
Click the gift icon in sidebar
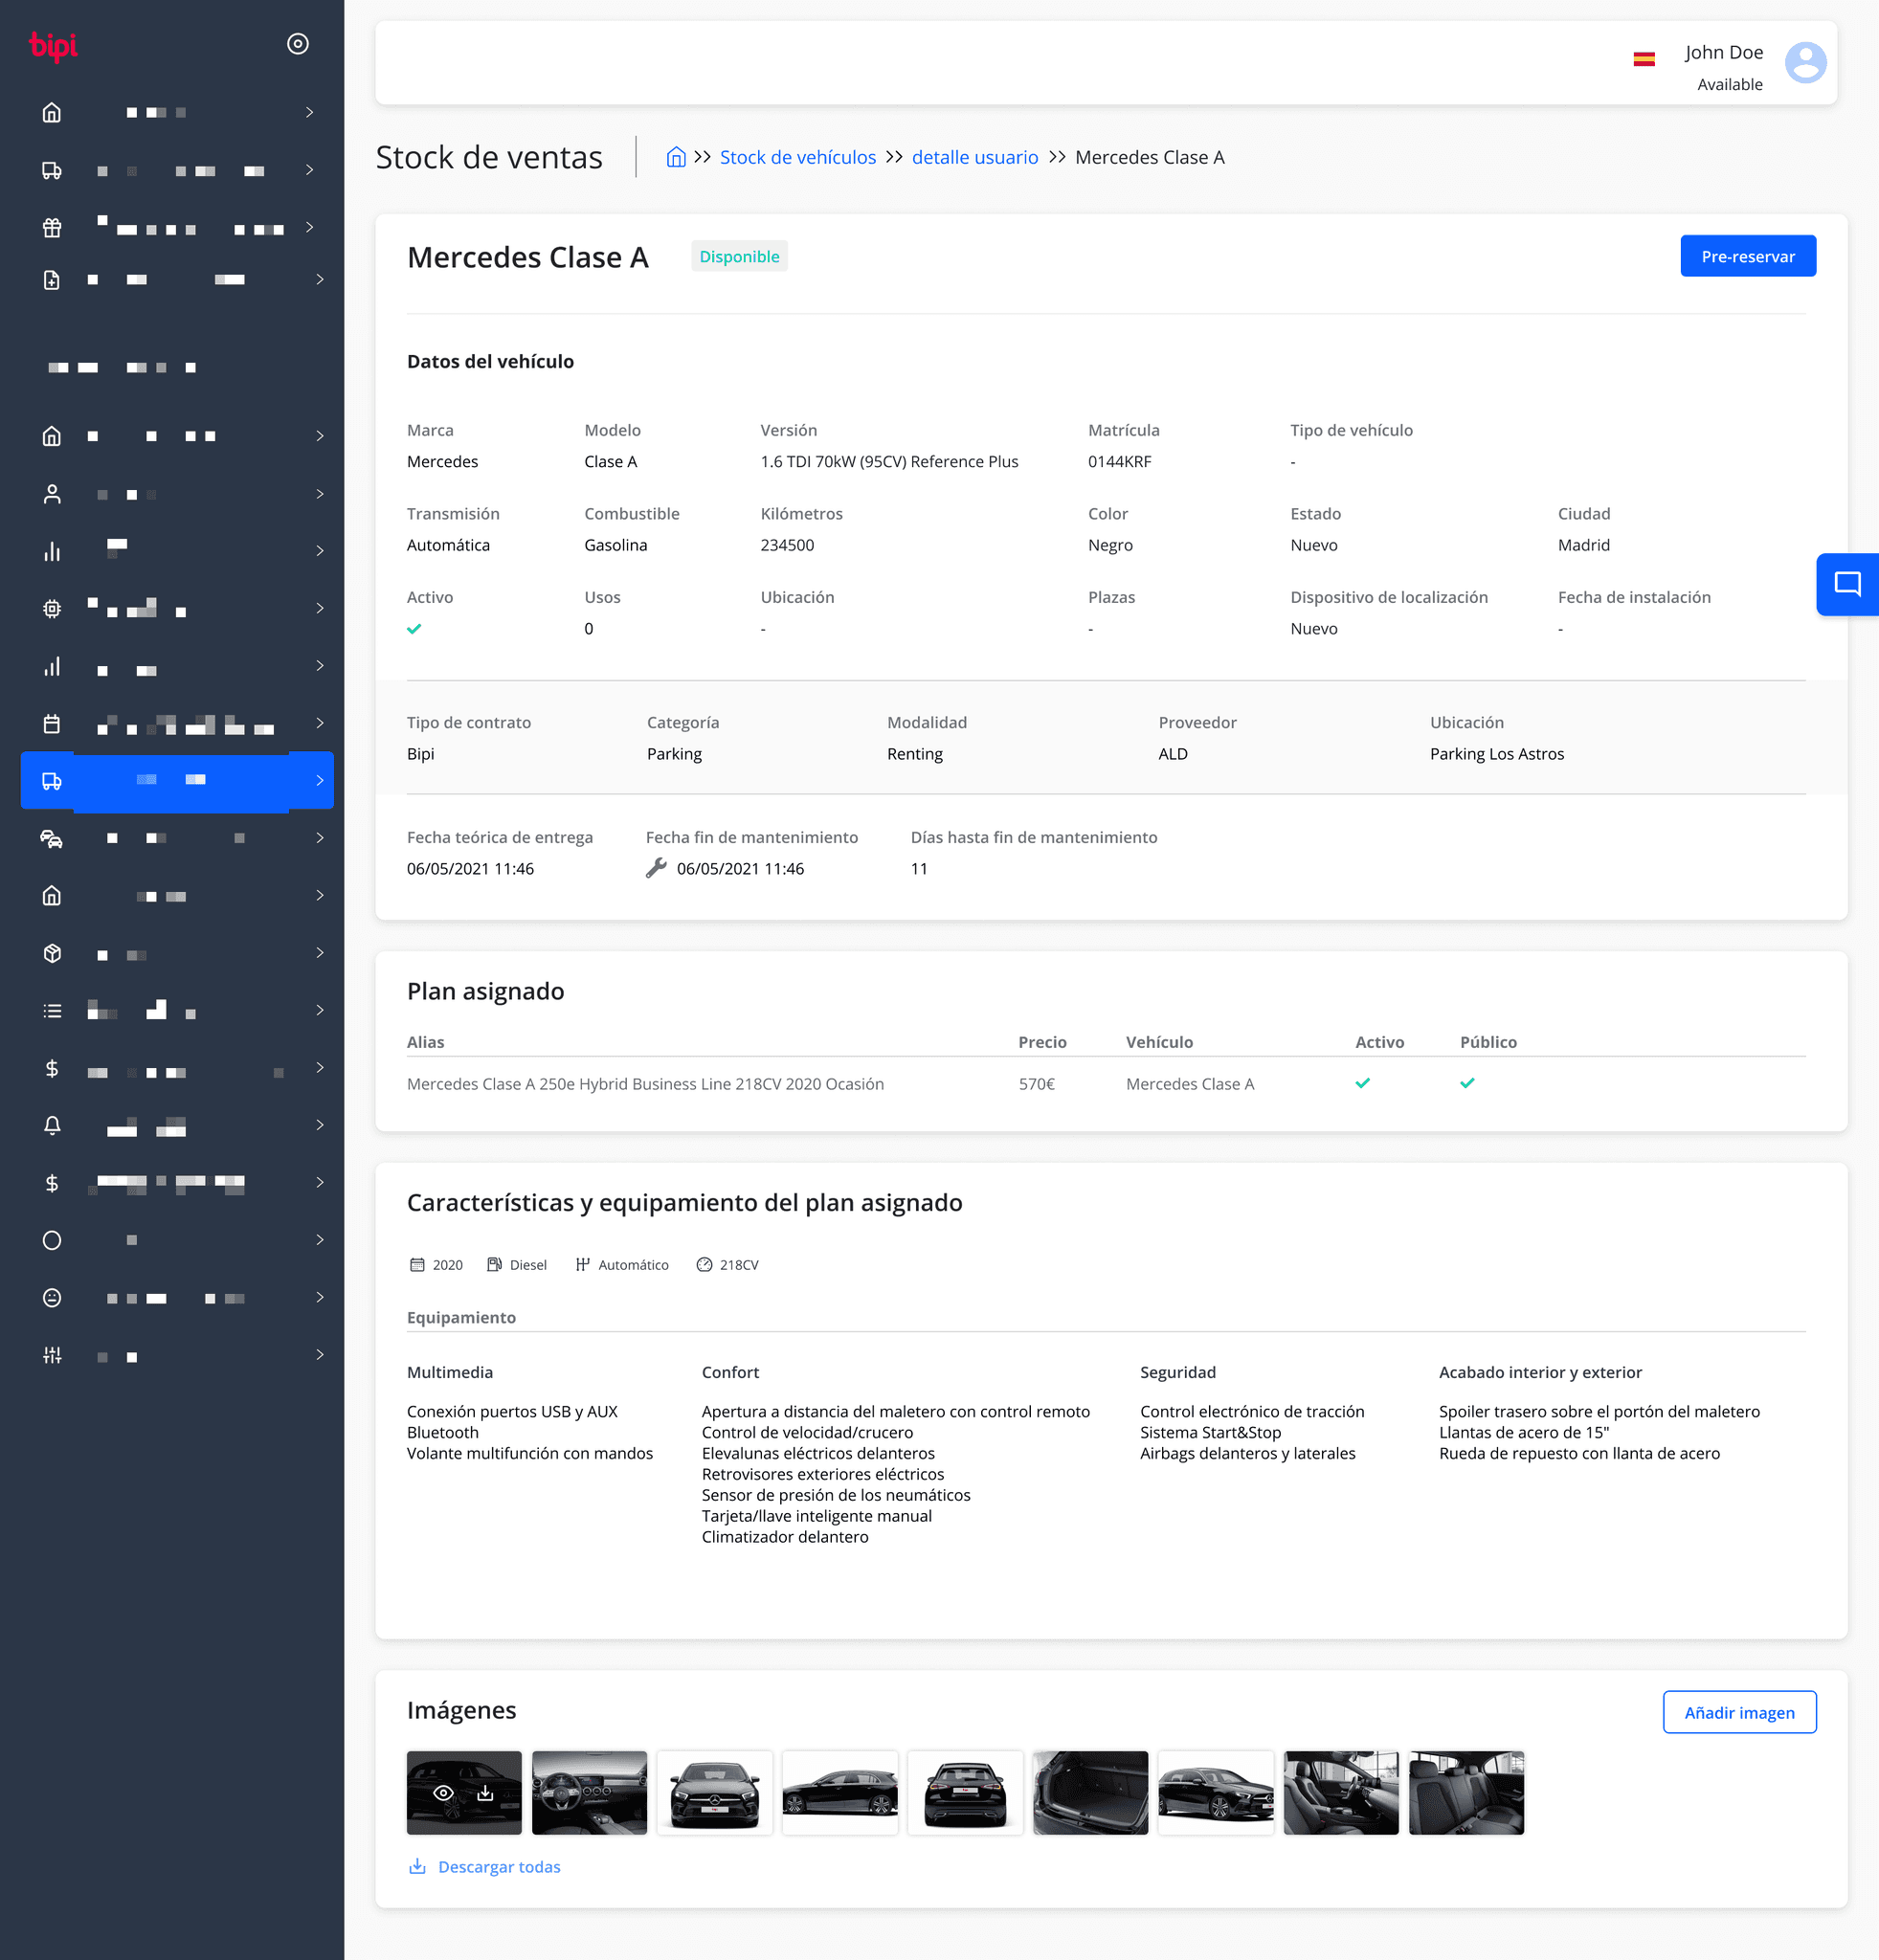[x=52, y=228]
